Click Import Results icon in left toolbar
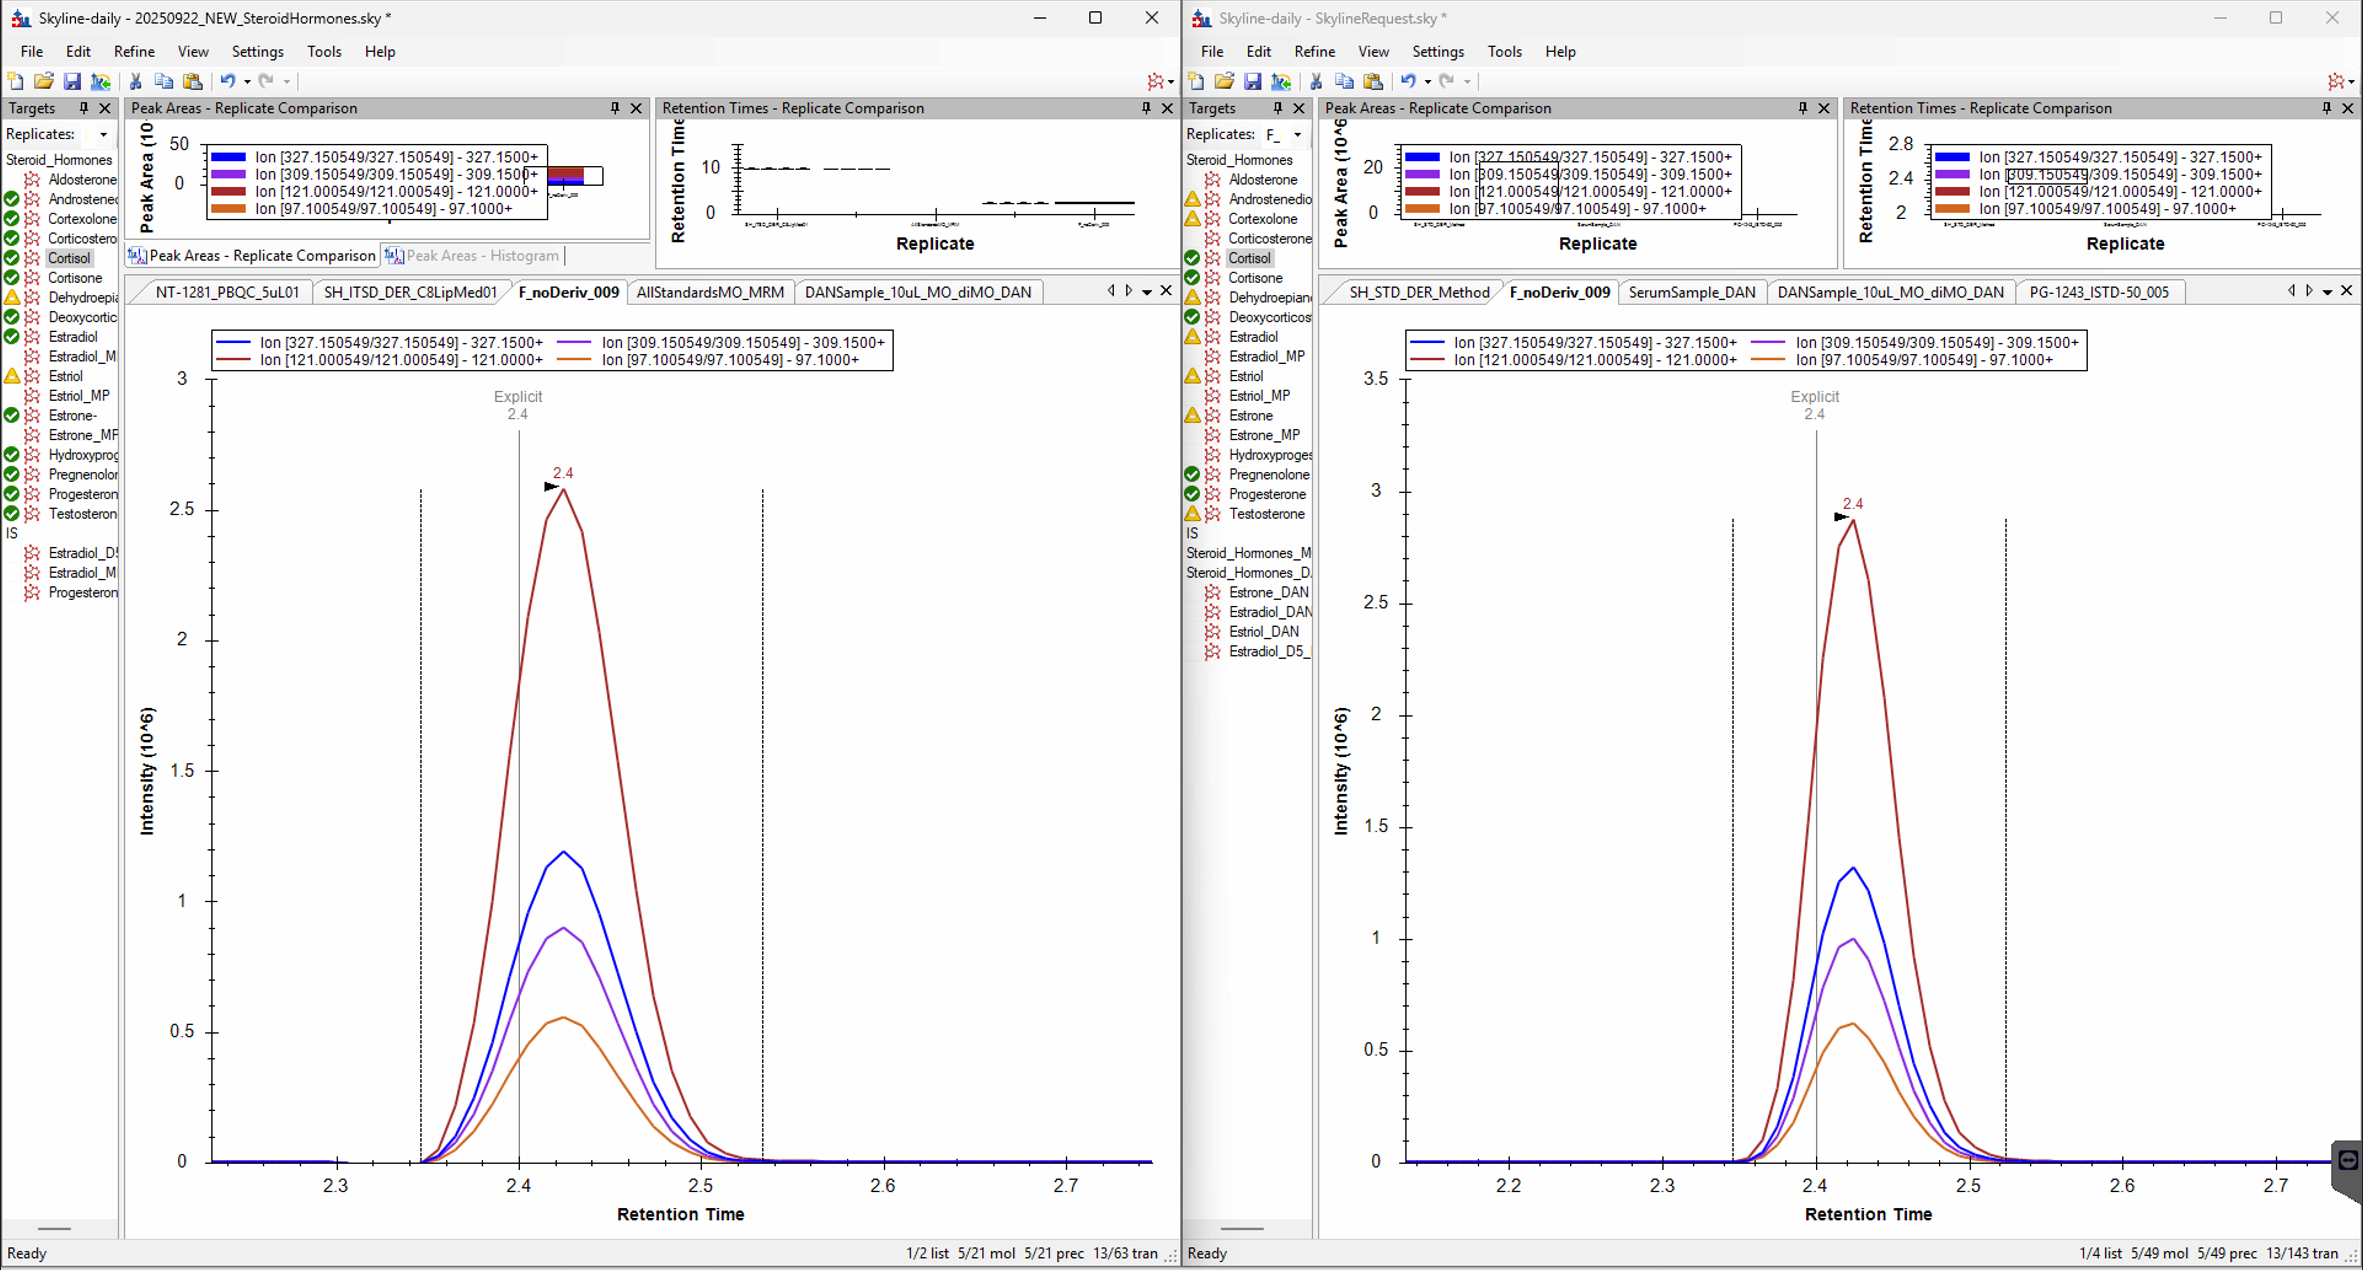This screenshot has width=2363, height=1270. [x=100, y=81]
